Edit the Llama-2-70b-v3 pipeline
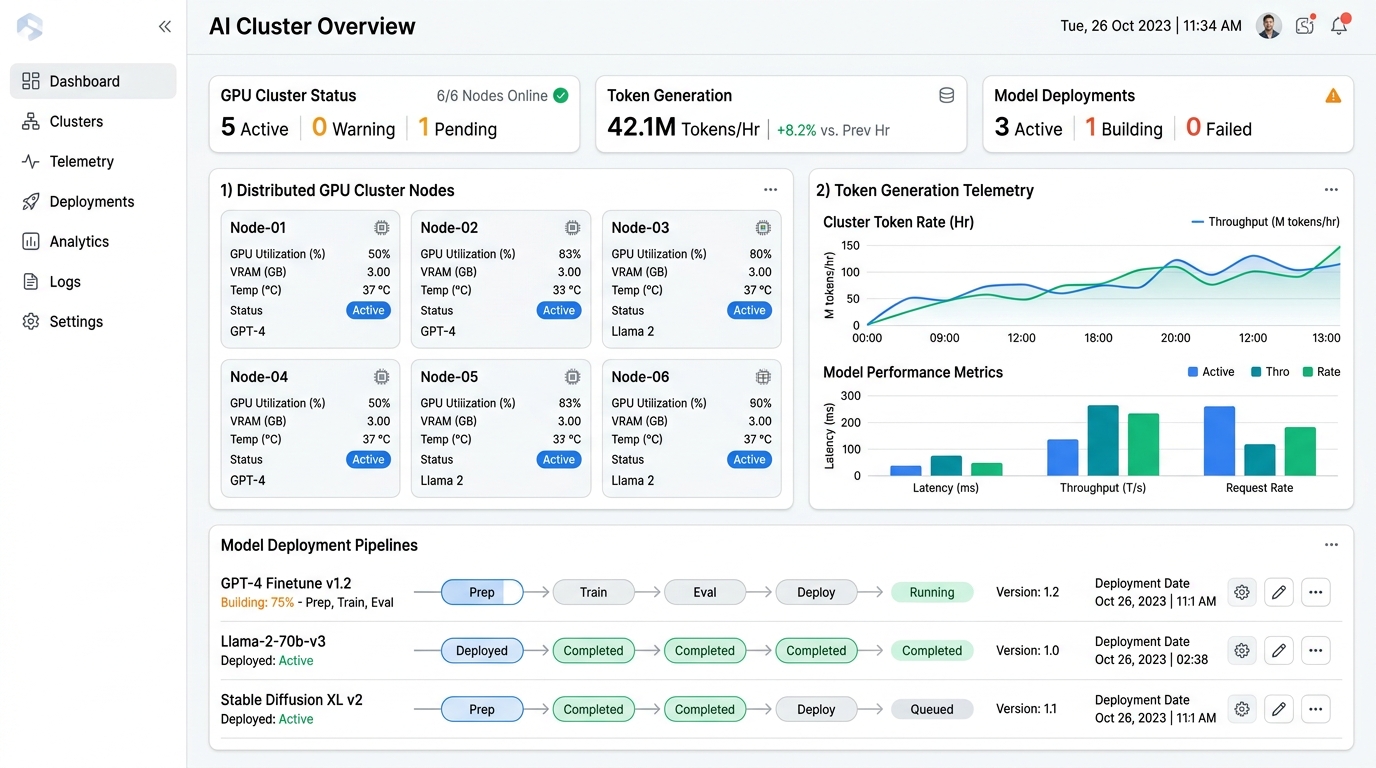This screenshot has height=768, width=1376. tap(1278, 650)
